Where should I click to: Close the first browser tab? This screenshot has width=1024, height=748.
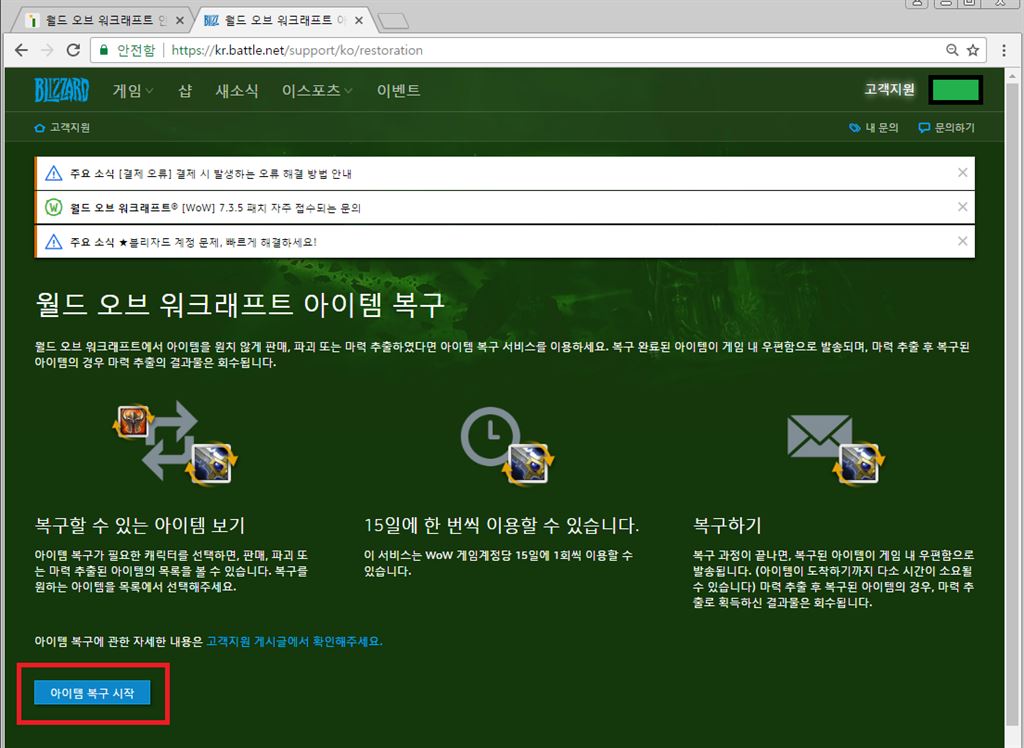(x=180, y=20)
